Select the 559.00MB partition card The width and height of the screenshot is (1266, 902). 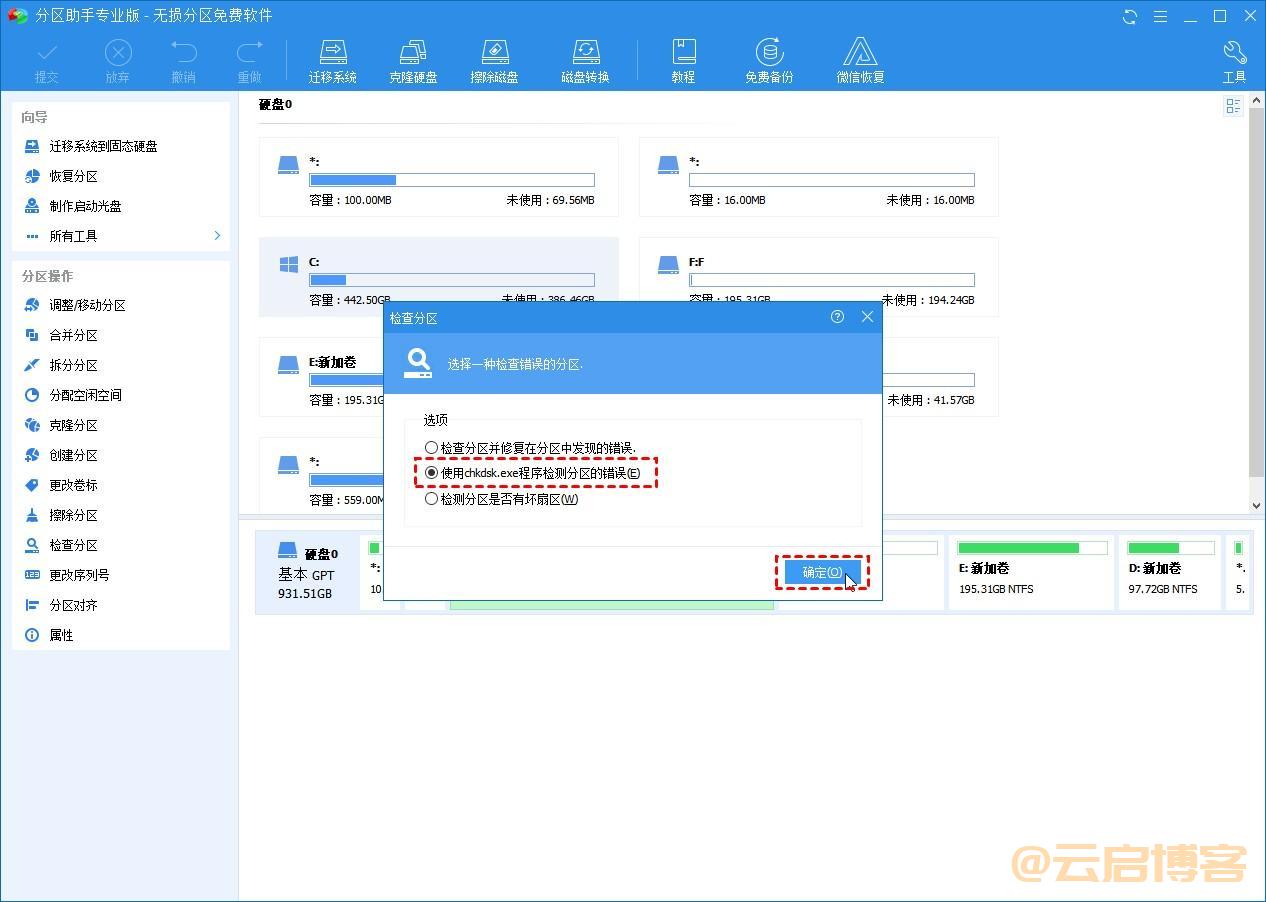321,477
